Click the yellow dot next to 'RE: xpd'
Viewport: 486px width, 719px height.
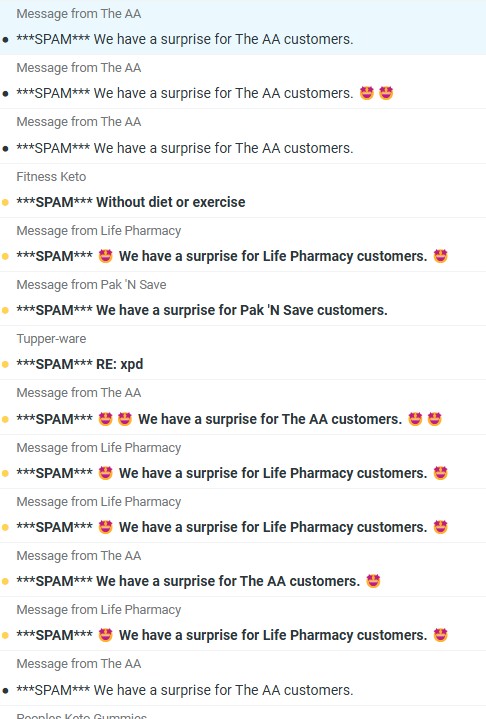pos(6,365)
